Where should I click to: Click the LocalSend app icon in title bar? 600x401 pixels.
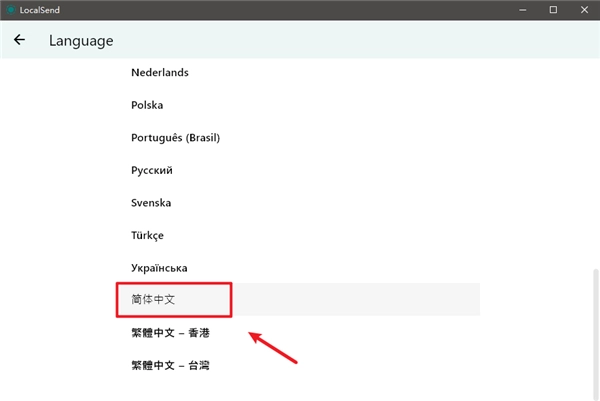11,9
